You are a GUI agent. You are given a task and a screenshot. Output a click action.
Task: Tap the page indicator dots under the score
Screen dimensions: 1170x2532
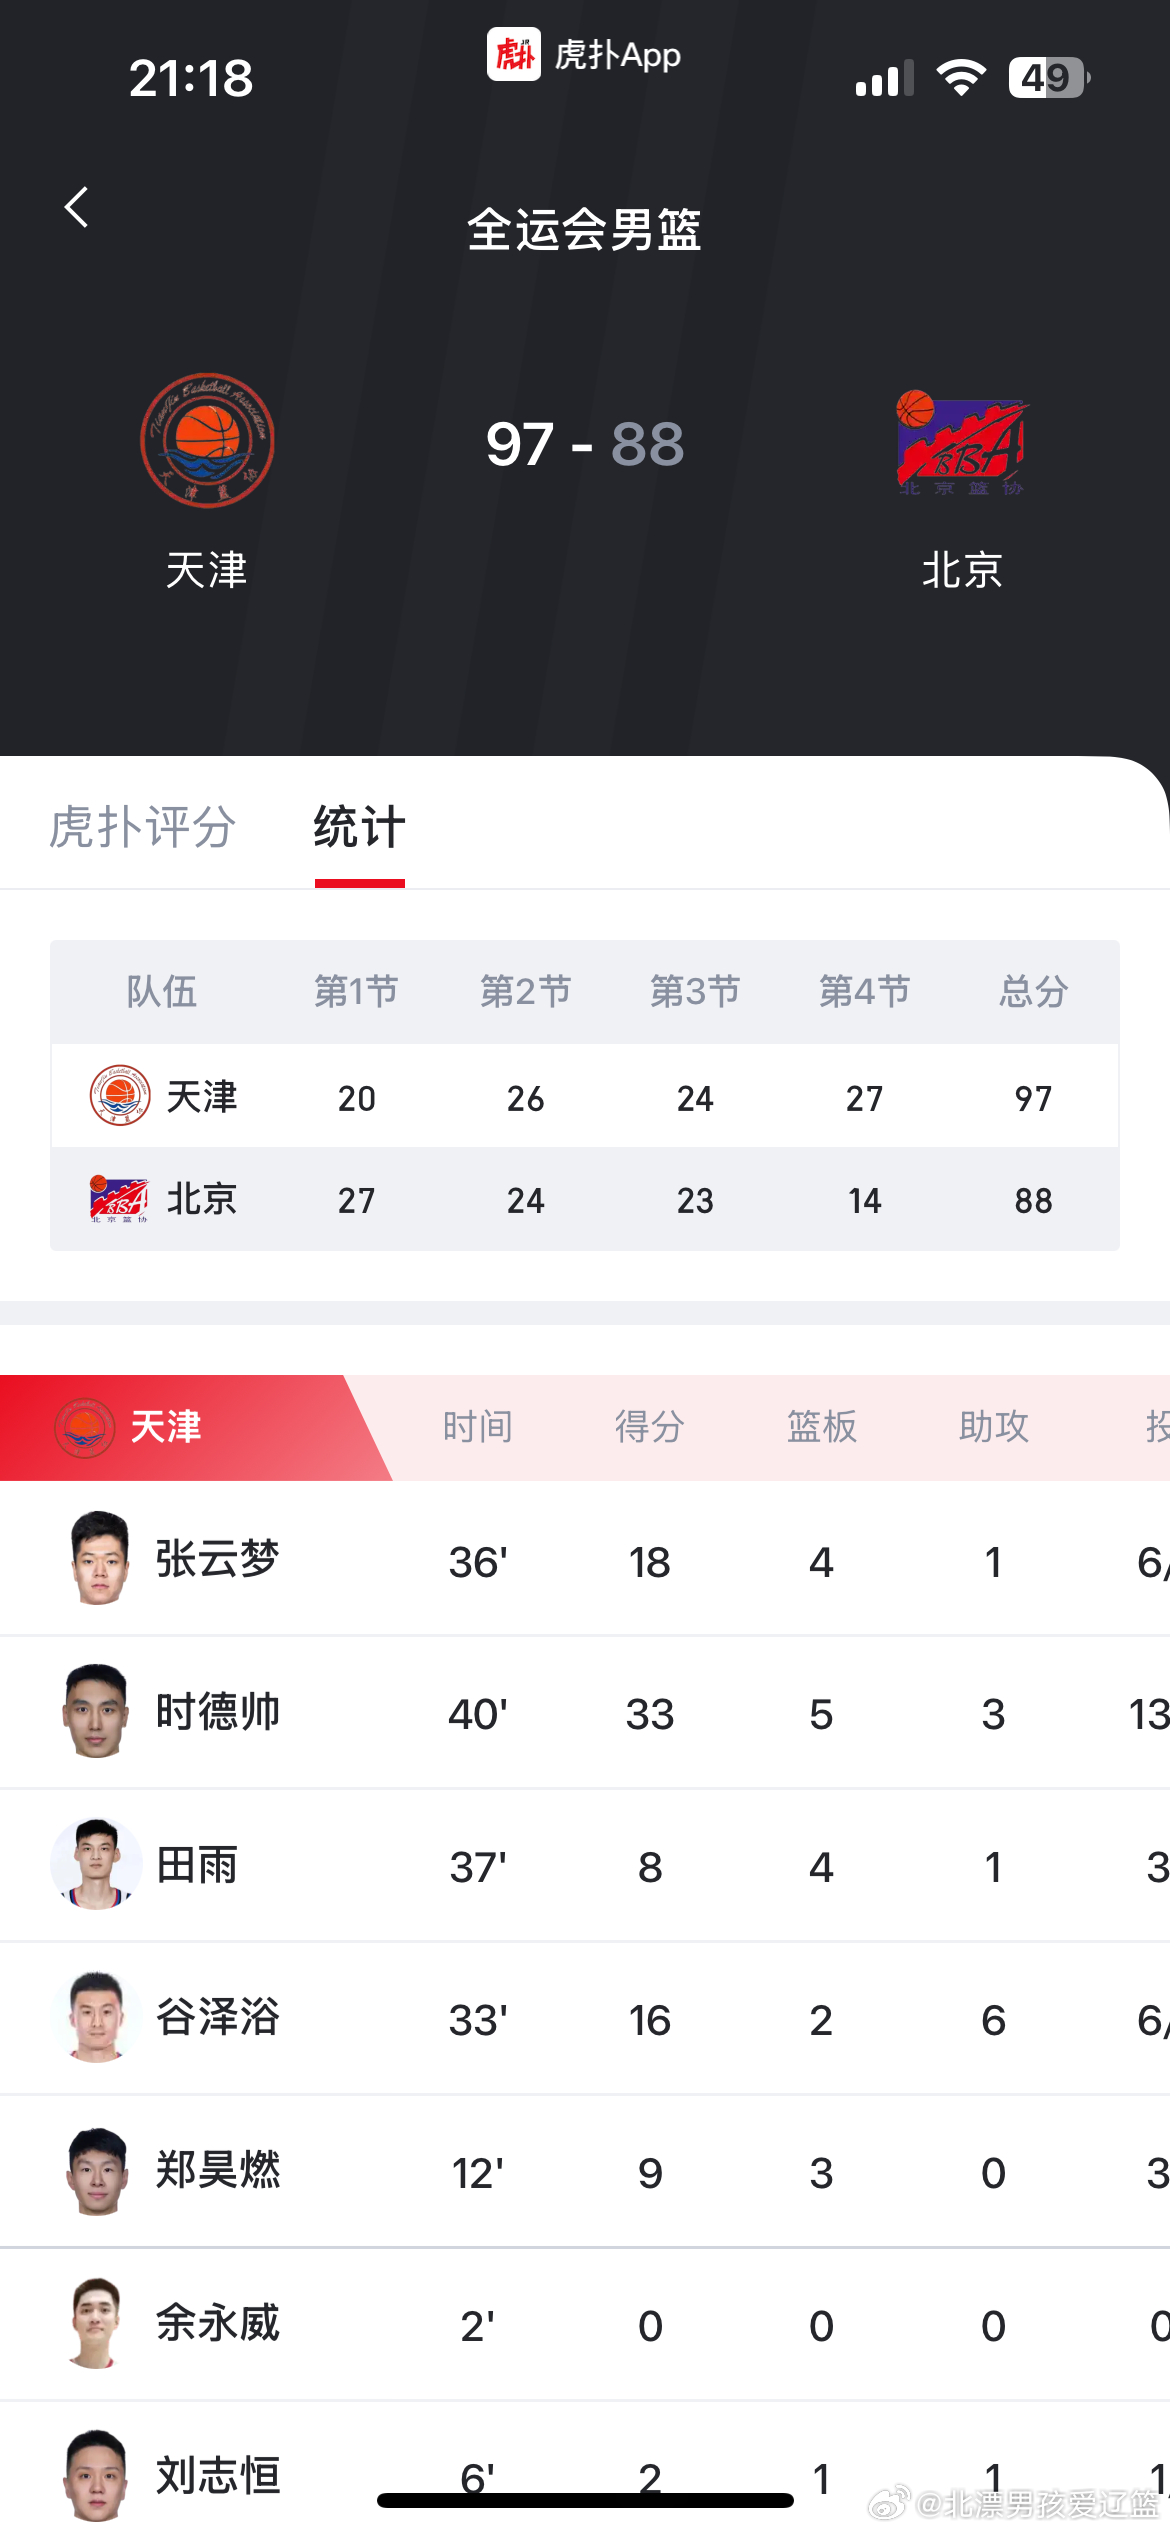pos(585,650)
